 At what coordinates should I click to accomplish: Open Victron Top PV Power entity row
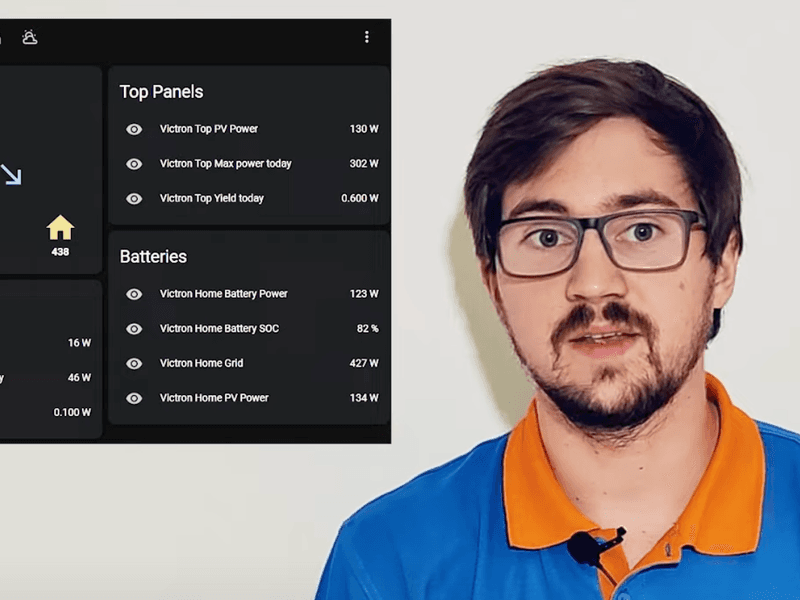(x=249, y=129)
